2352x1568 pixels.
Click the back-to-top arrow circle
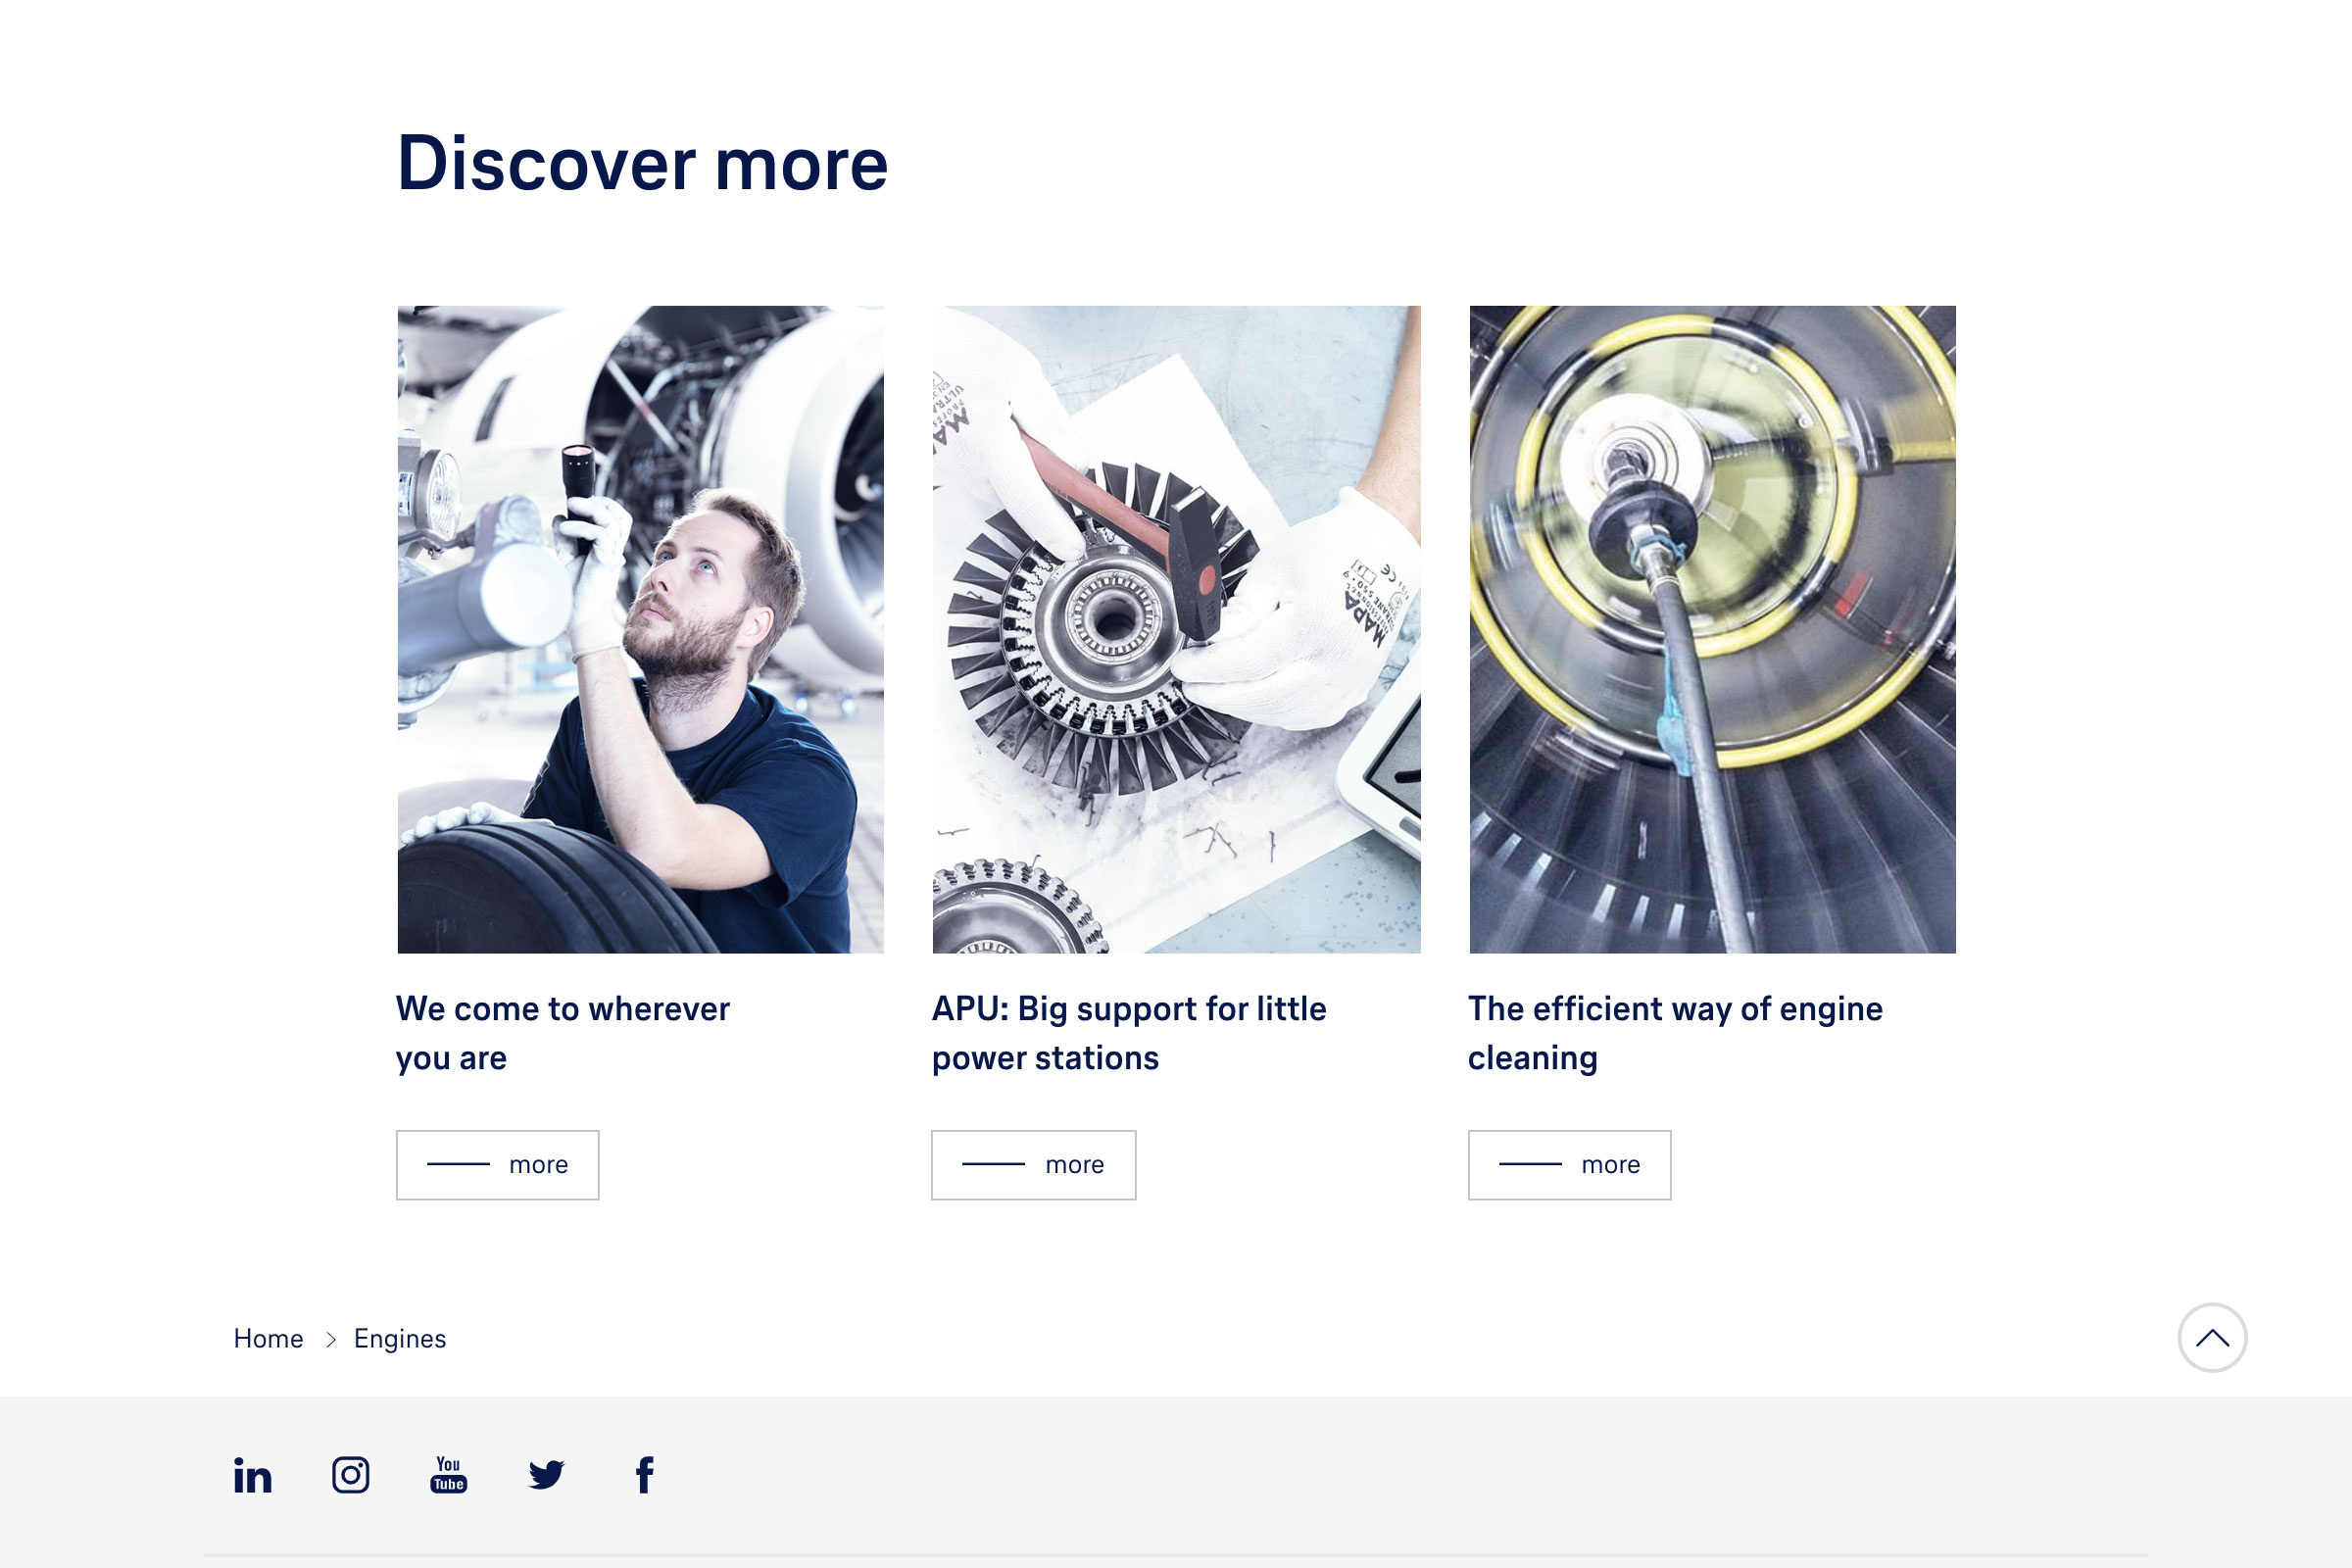[x=2212, y=1338]
